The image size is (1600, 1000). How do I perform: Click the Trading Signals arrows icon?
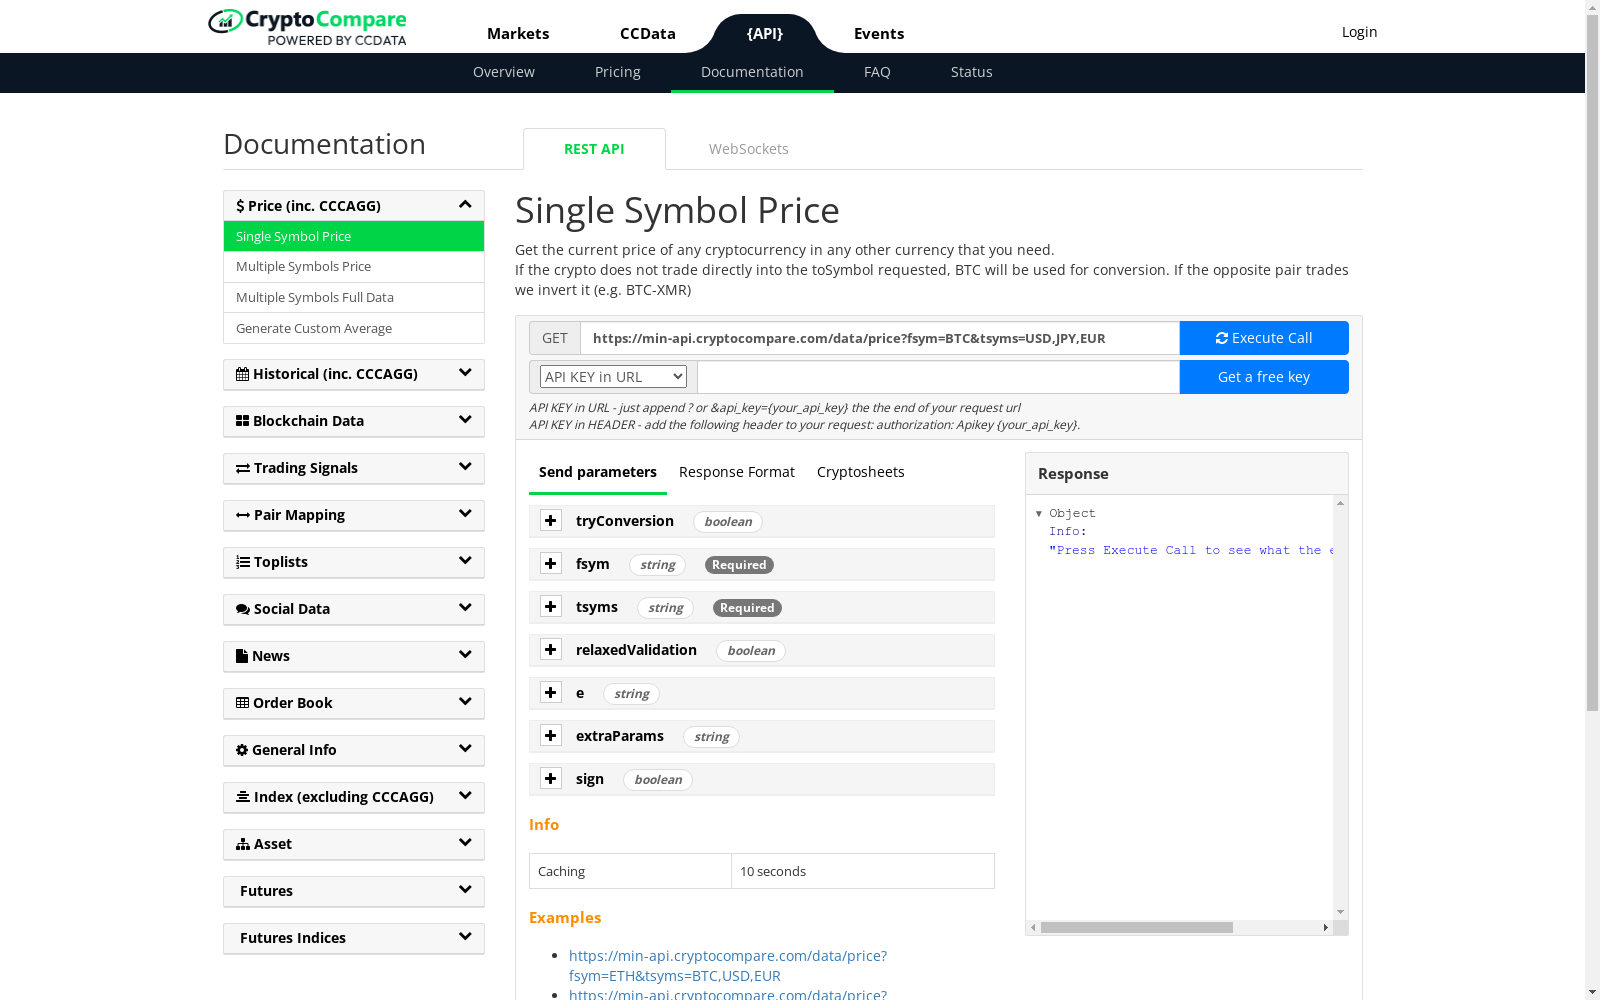click(x=243, y=468)
